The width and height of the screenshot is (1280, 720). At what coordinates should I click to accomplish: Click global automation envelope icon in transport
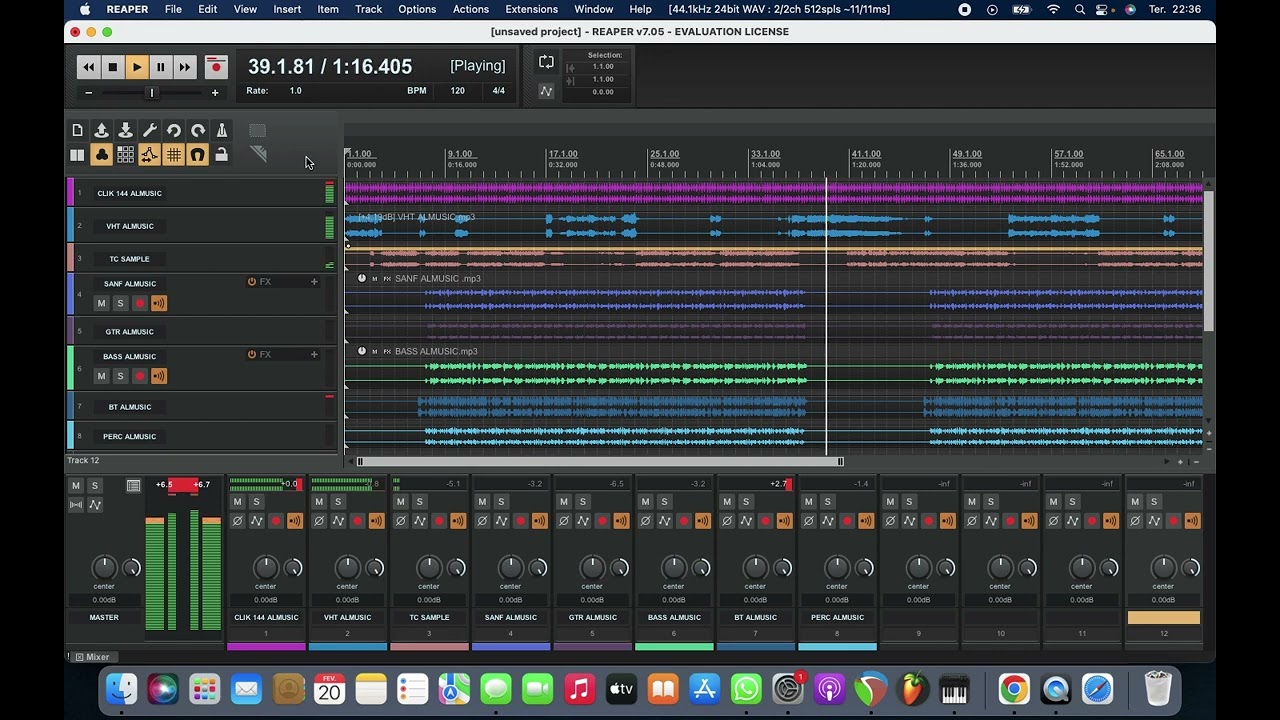pyautogui.click(x=546, y=91)
